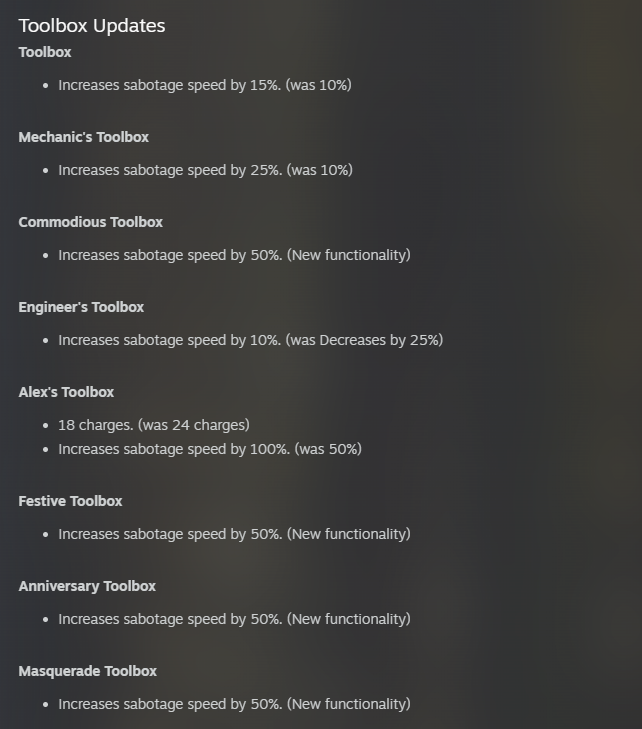Click Commodious Toolbox's 50% sabotage line

click(x=234, y=256)
